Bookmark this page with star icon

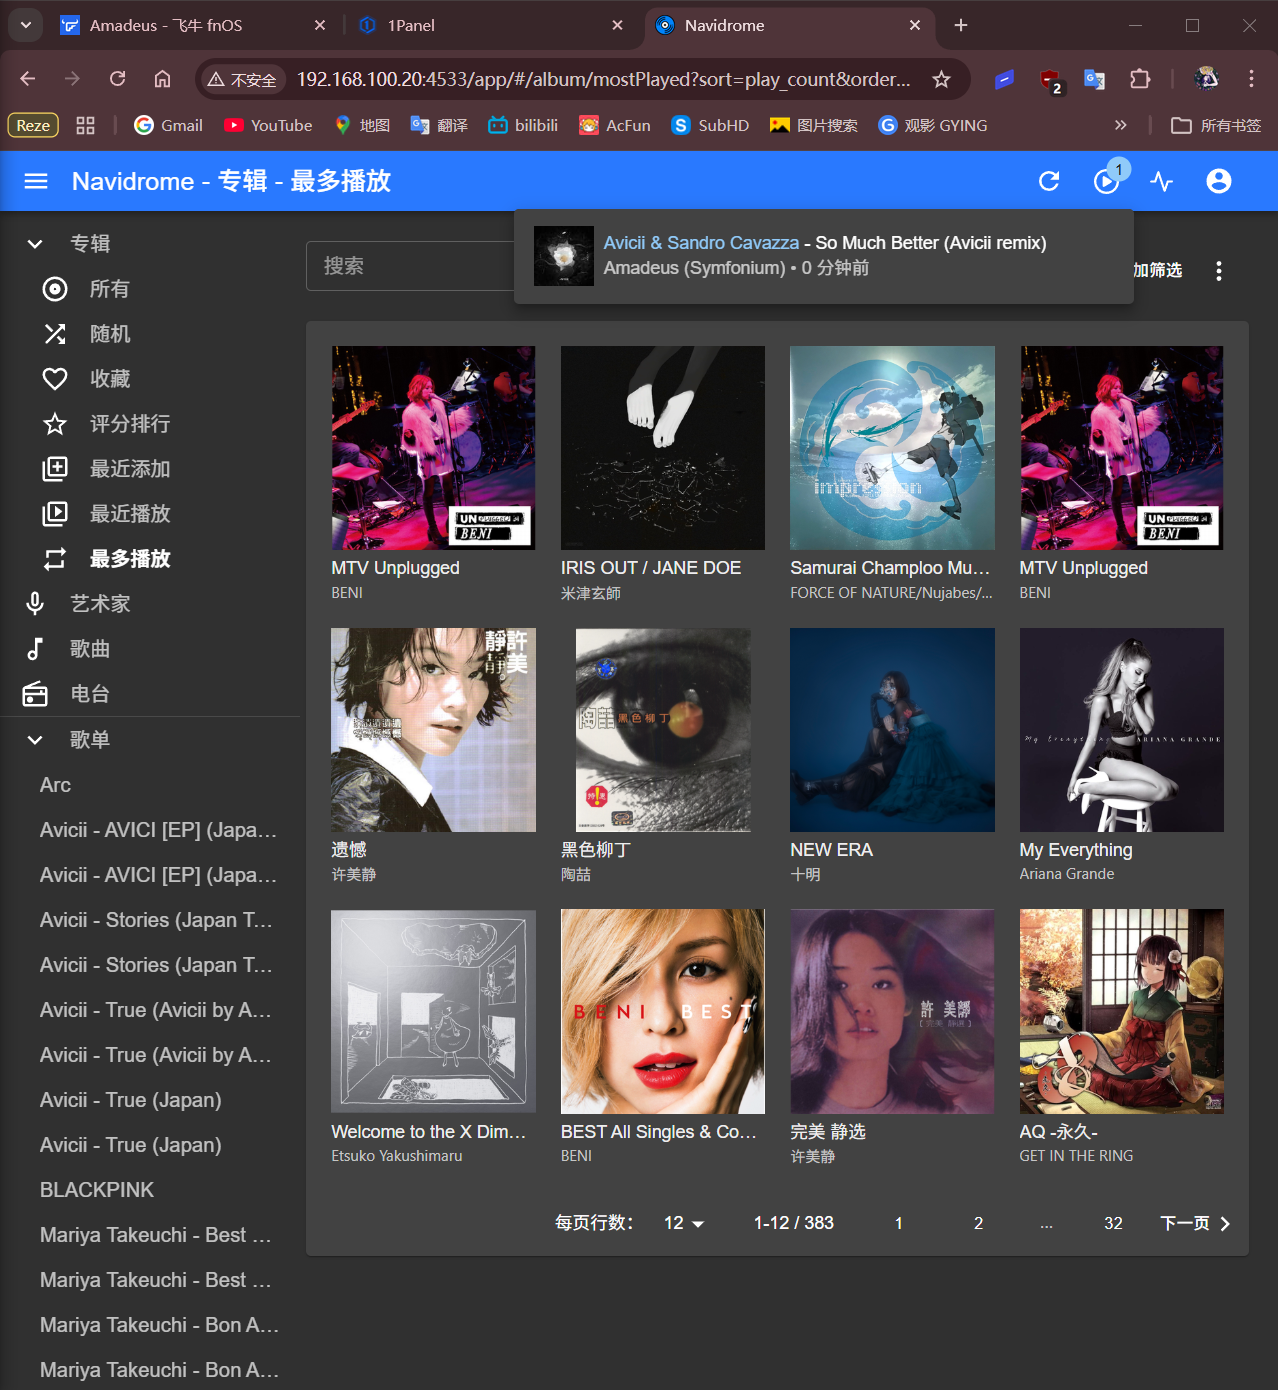click(x=941, y=79)
